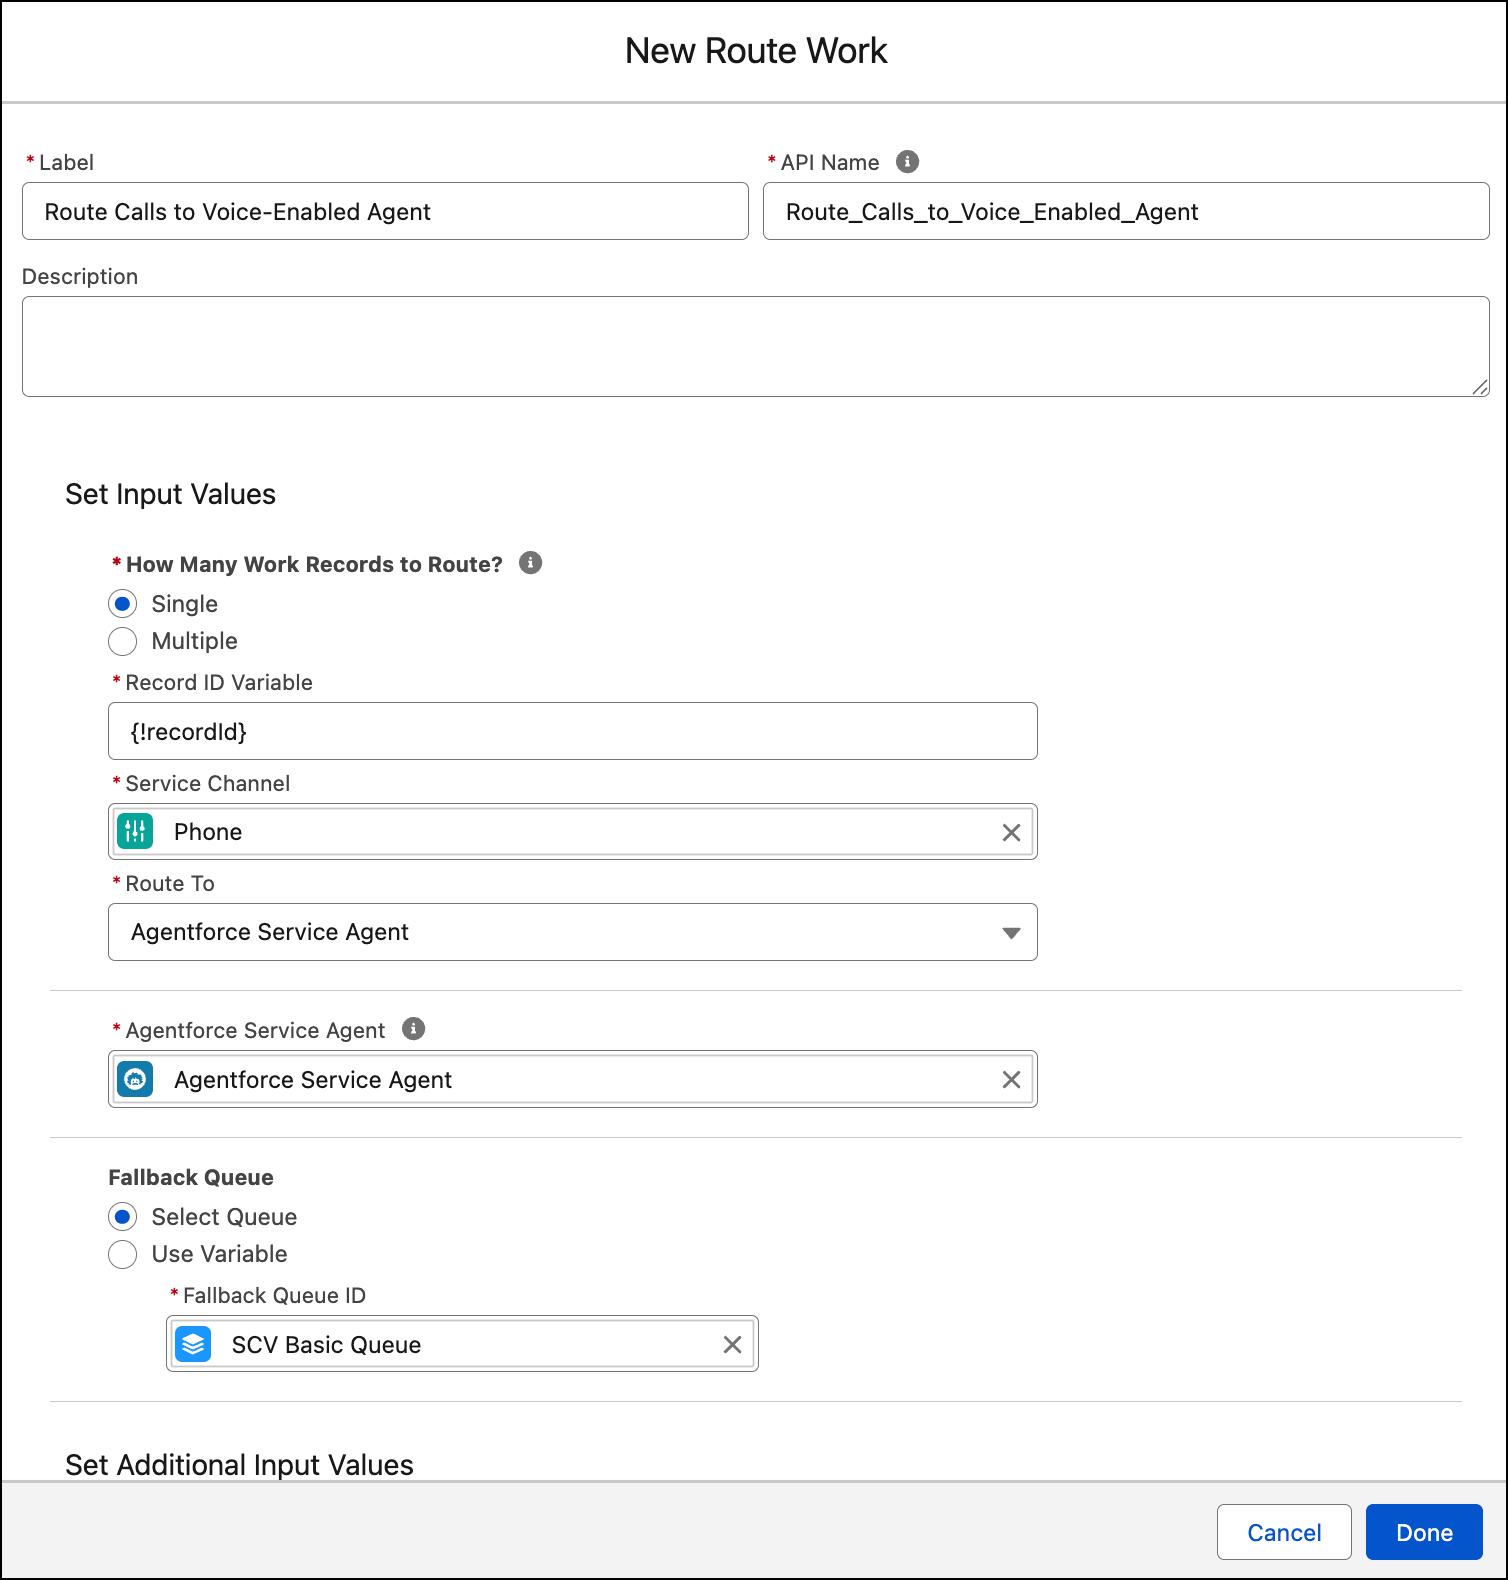The width and height of the screenshot is (1508, 1580).
Task: Select the Multiple radio option
Action: click(122, 641)
